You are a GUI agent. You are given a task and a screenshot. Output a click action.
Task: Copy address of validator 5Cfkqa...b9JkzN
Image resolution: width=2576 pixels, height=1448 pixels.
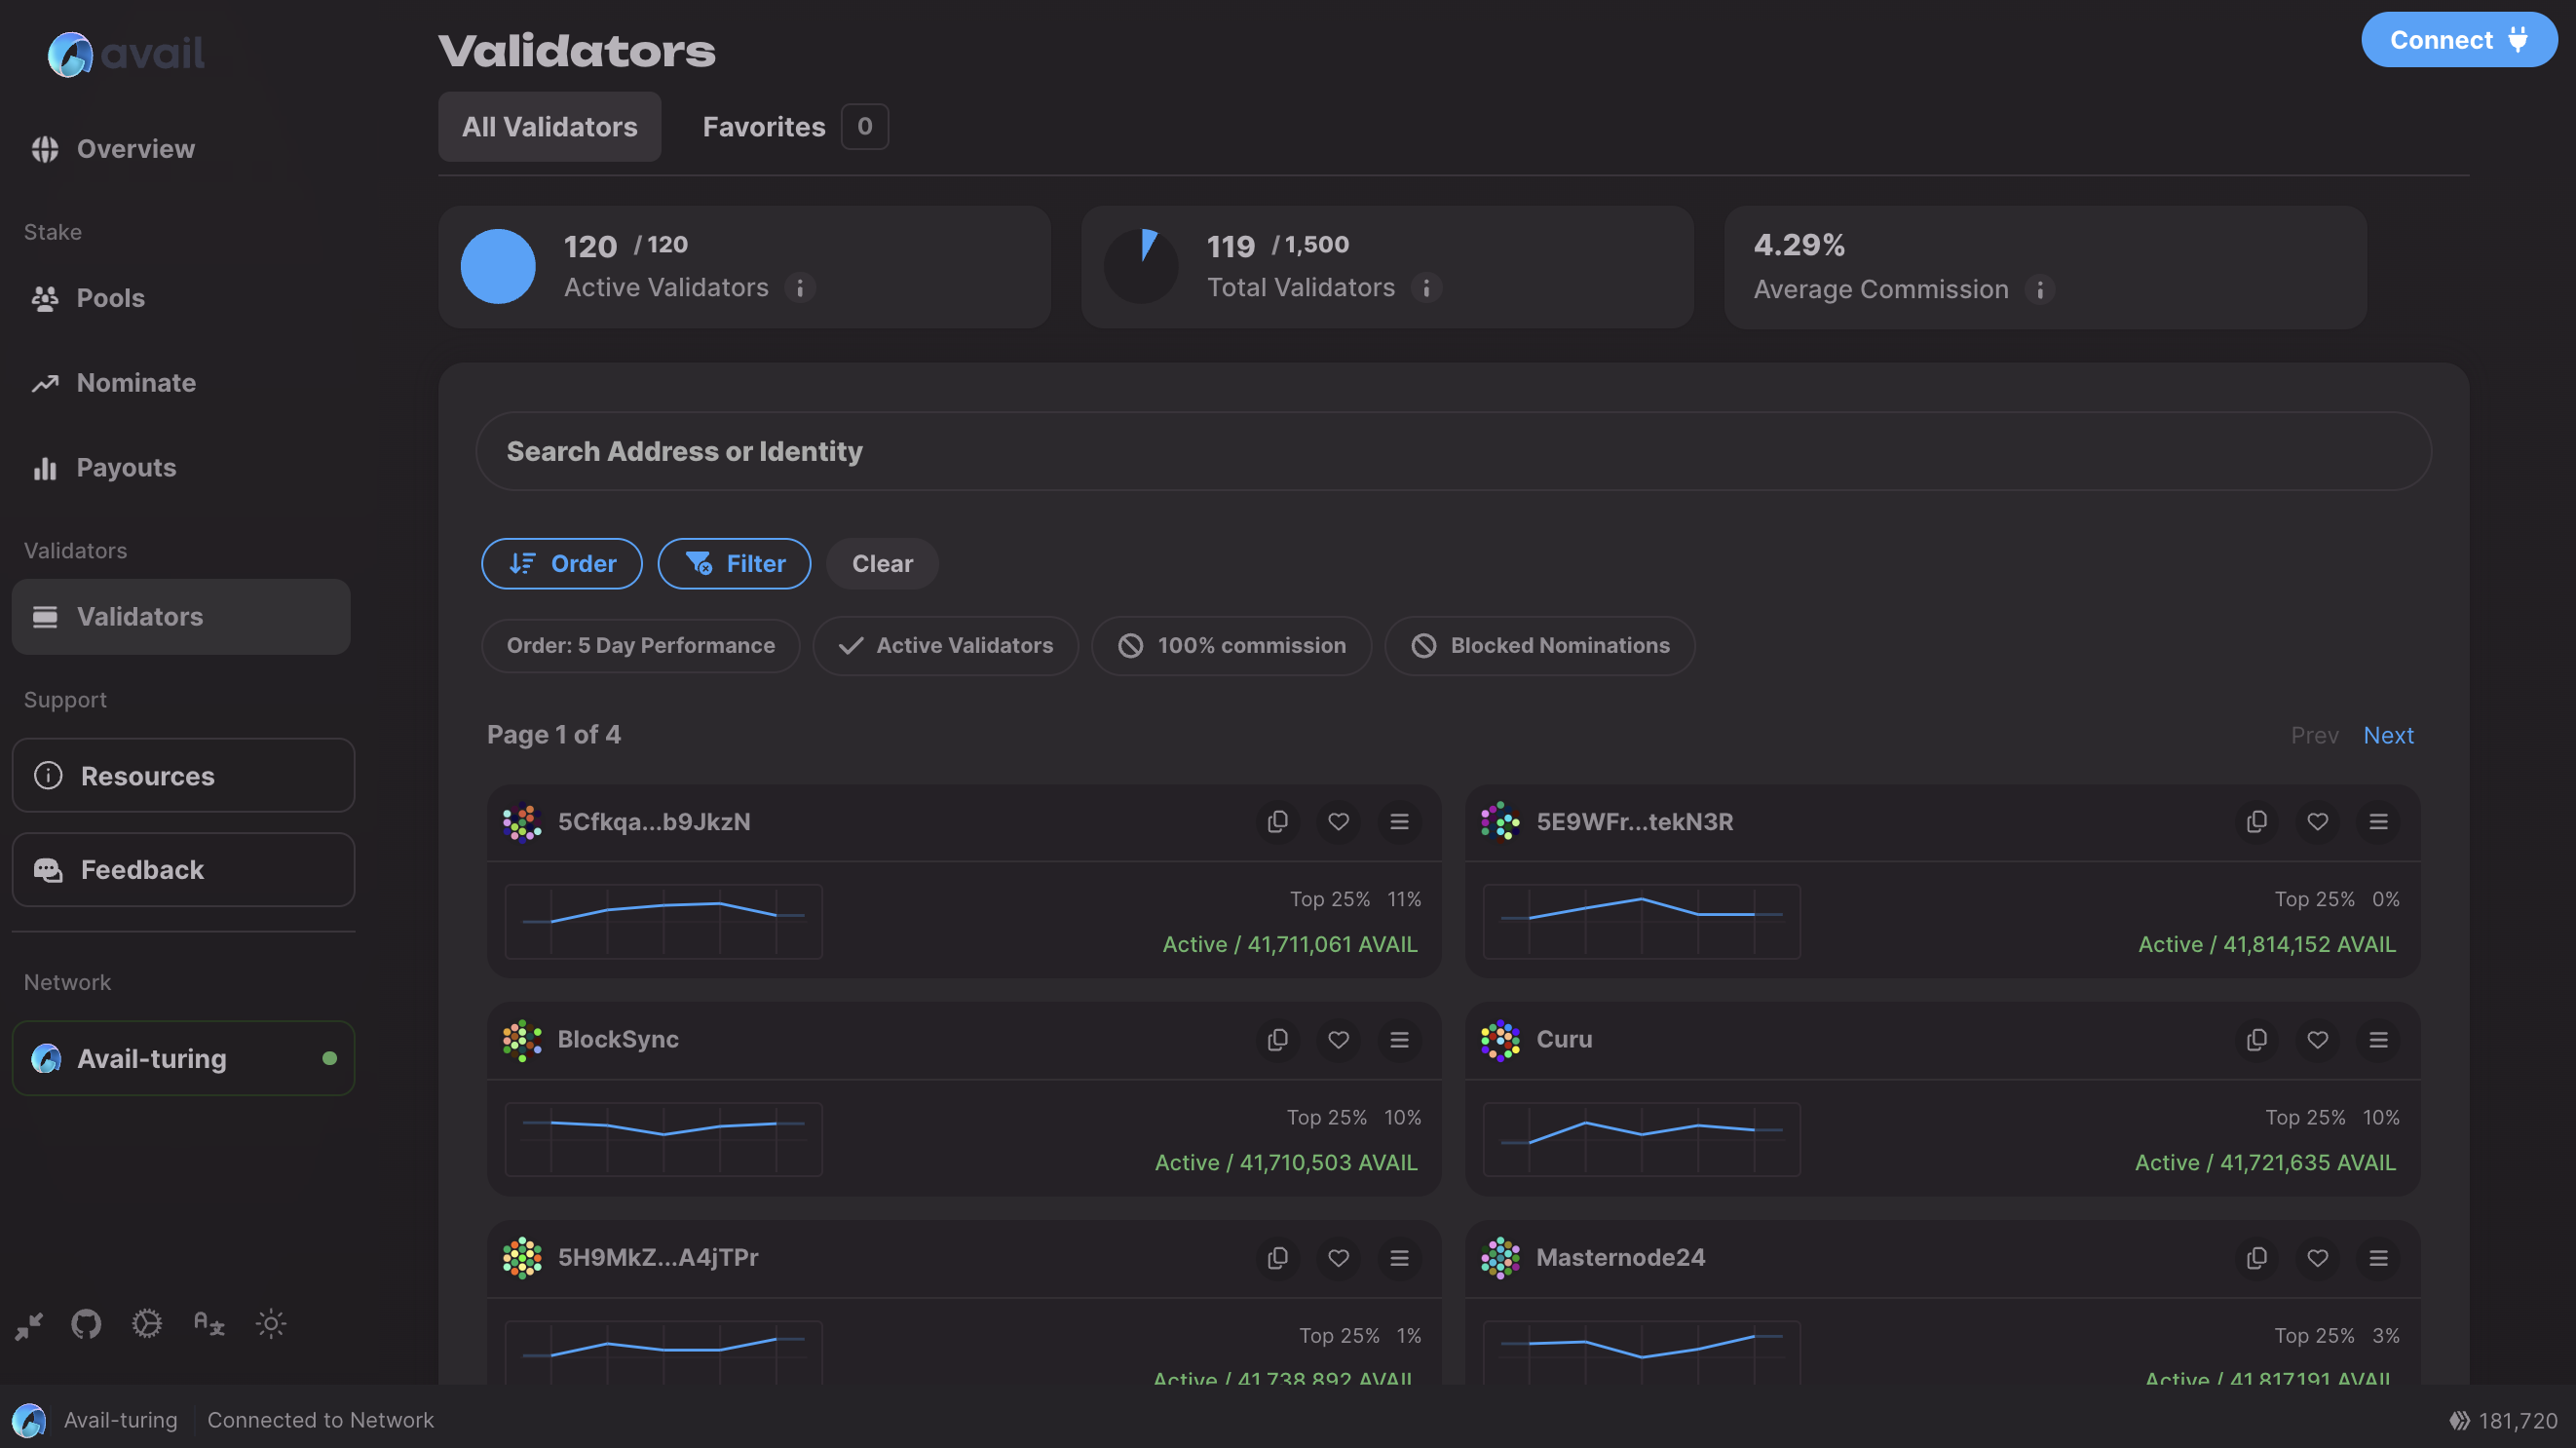[x=1277, y=821]
